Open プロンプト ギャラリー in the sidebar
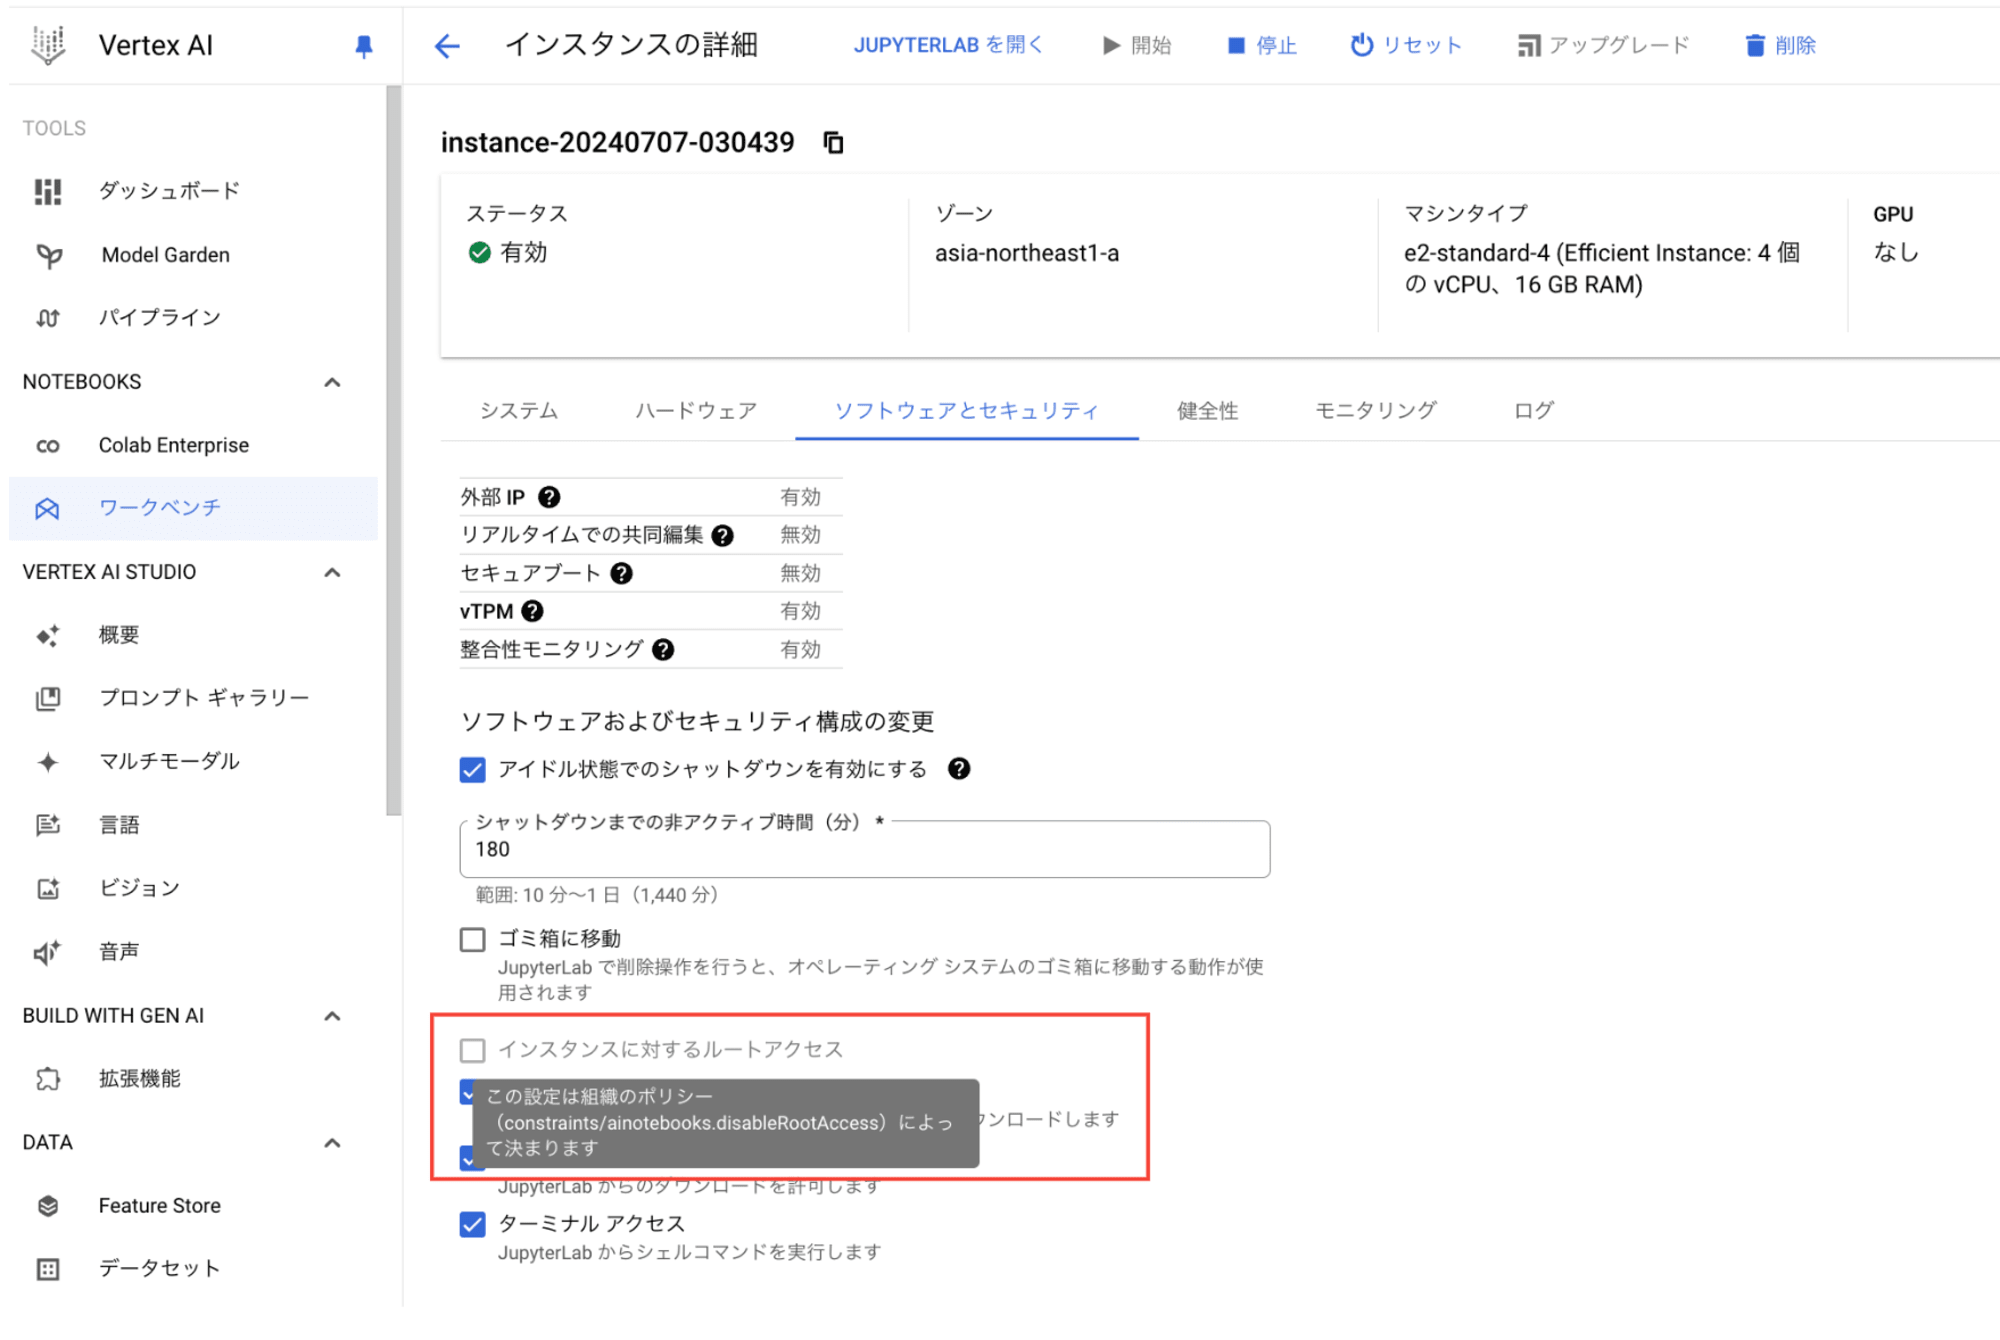 204,698
